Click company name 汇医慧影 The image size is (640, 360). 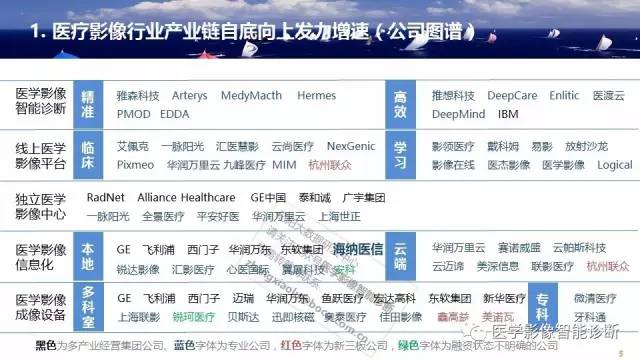click(237, 147)
